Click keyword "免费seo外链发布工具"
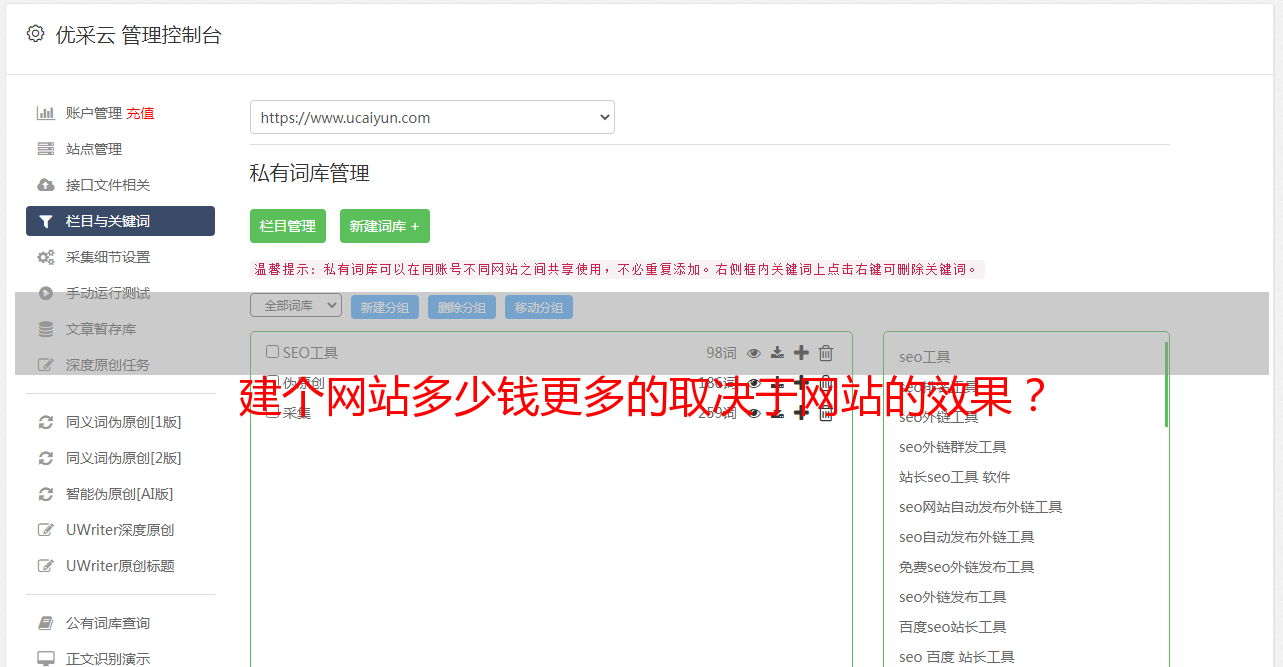Viewport: 1283px width, 667px height. click(x=967, y=567)
